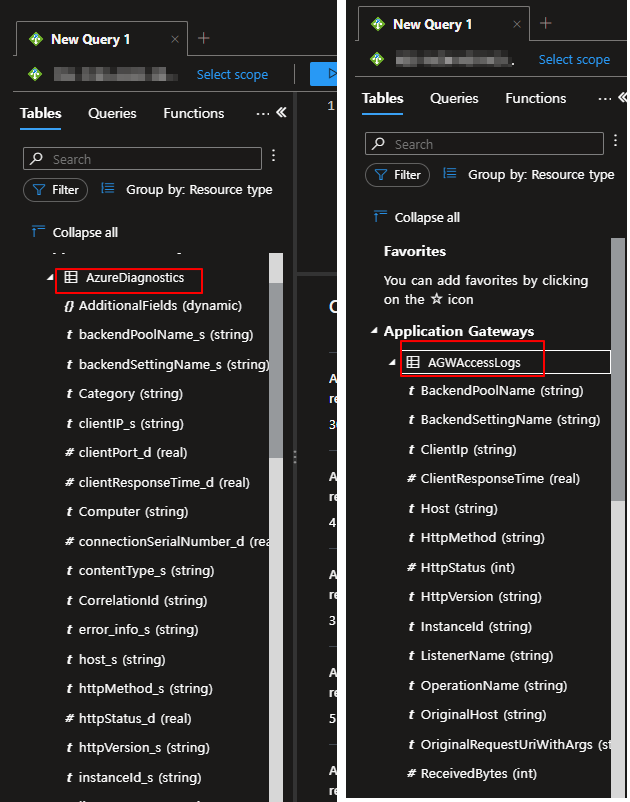Viewport: 630px width, 802px height.
Task: Open the Functions tab in left window
Action: (x=194, y=113)
